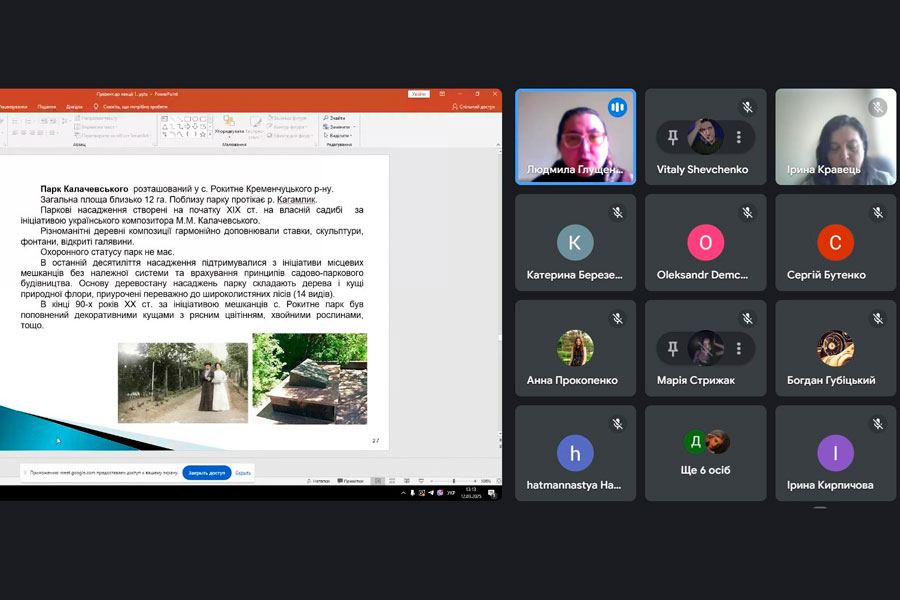Click audio indicator on Людмила Глущенко's tile
Image resolution: width=900 pixels, height=600 pixels.
pyautogui.click(x=617, y=107)
